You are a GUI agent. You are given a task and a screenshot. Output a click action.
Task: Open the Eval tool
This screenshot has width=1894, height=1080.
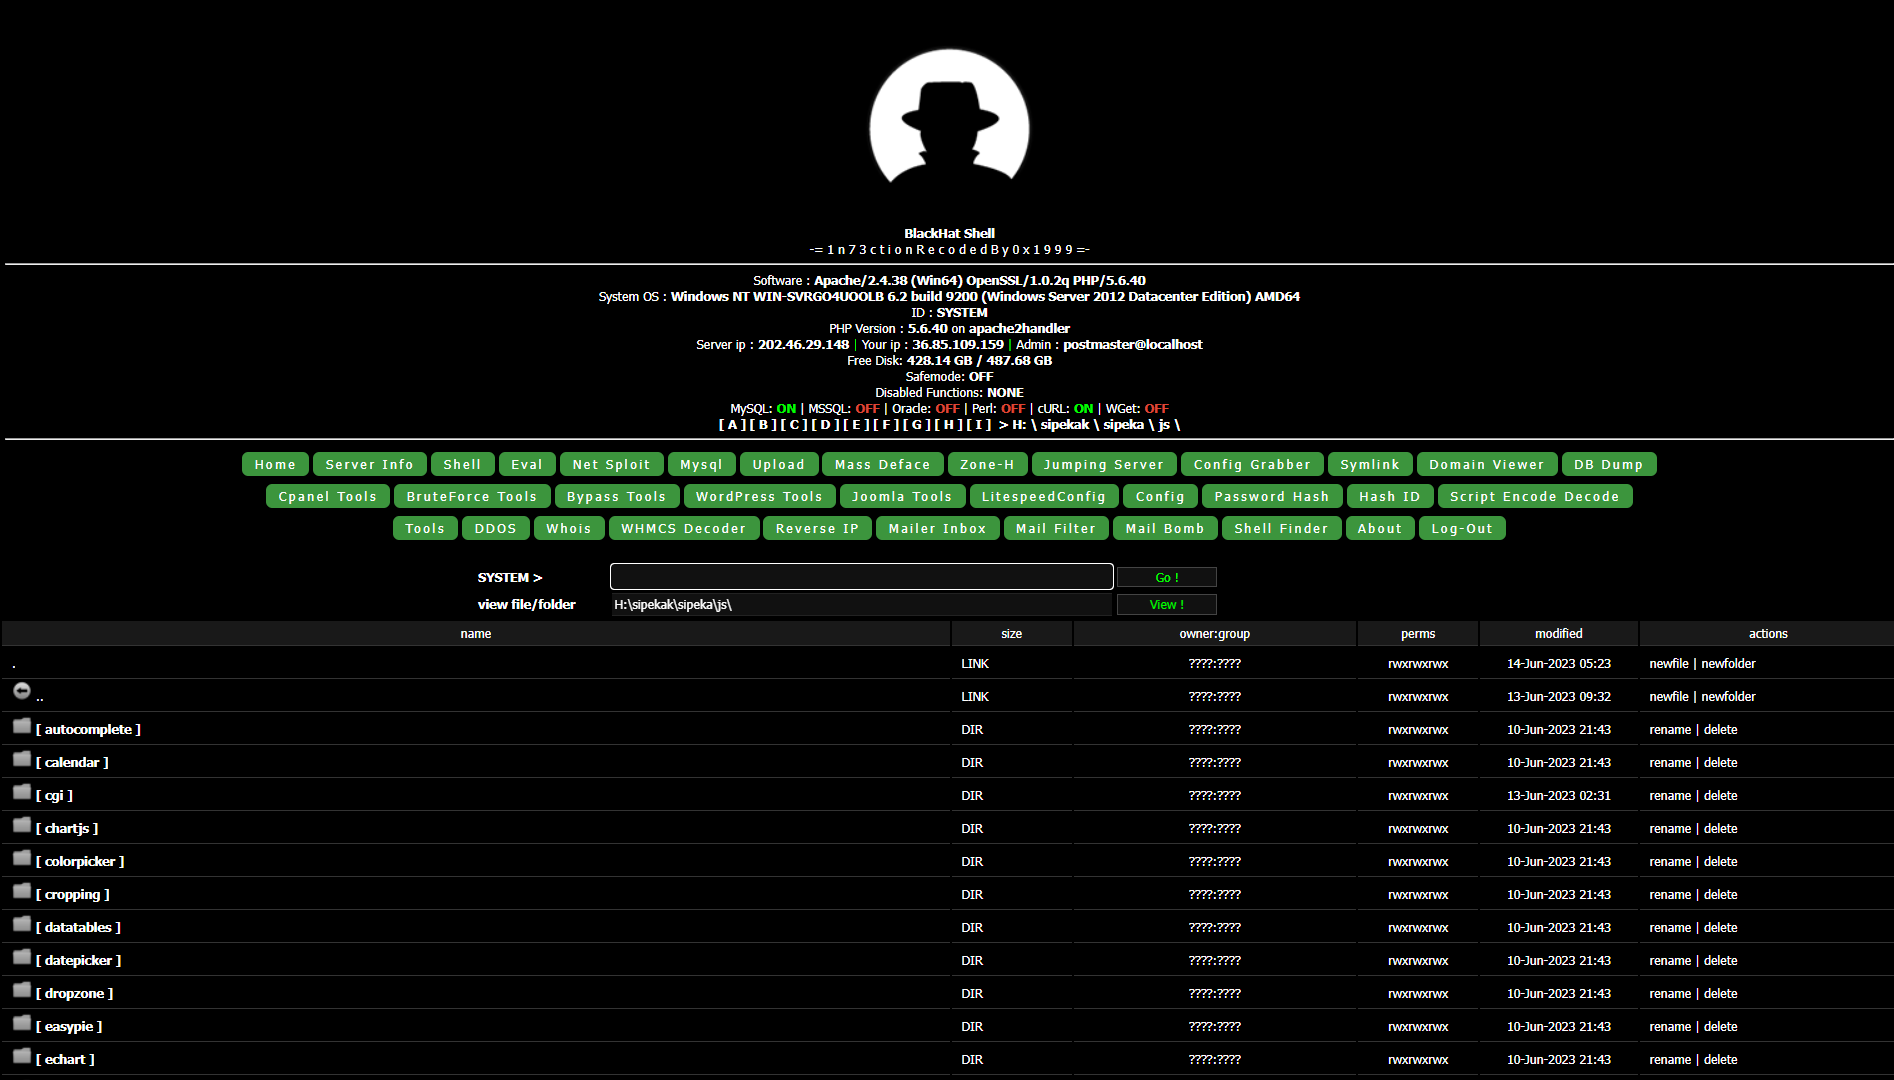[527, 464]
